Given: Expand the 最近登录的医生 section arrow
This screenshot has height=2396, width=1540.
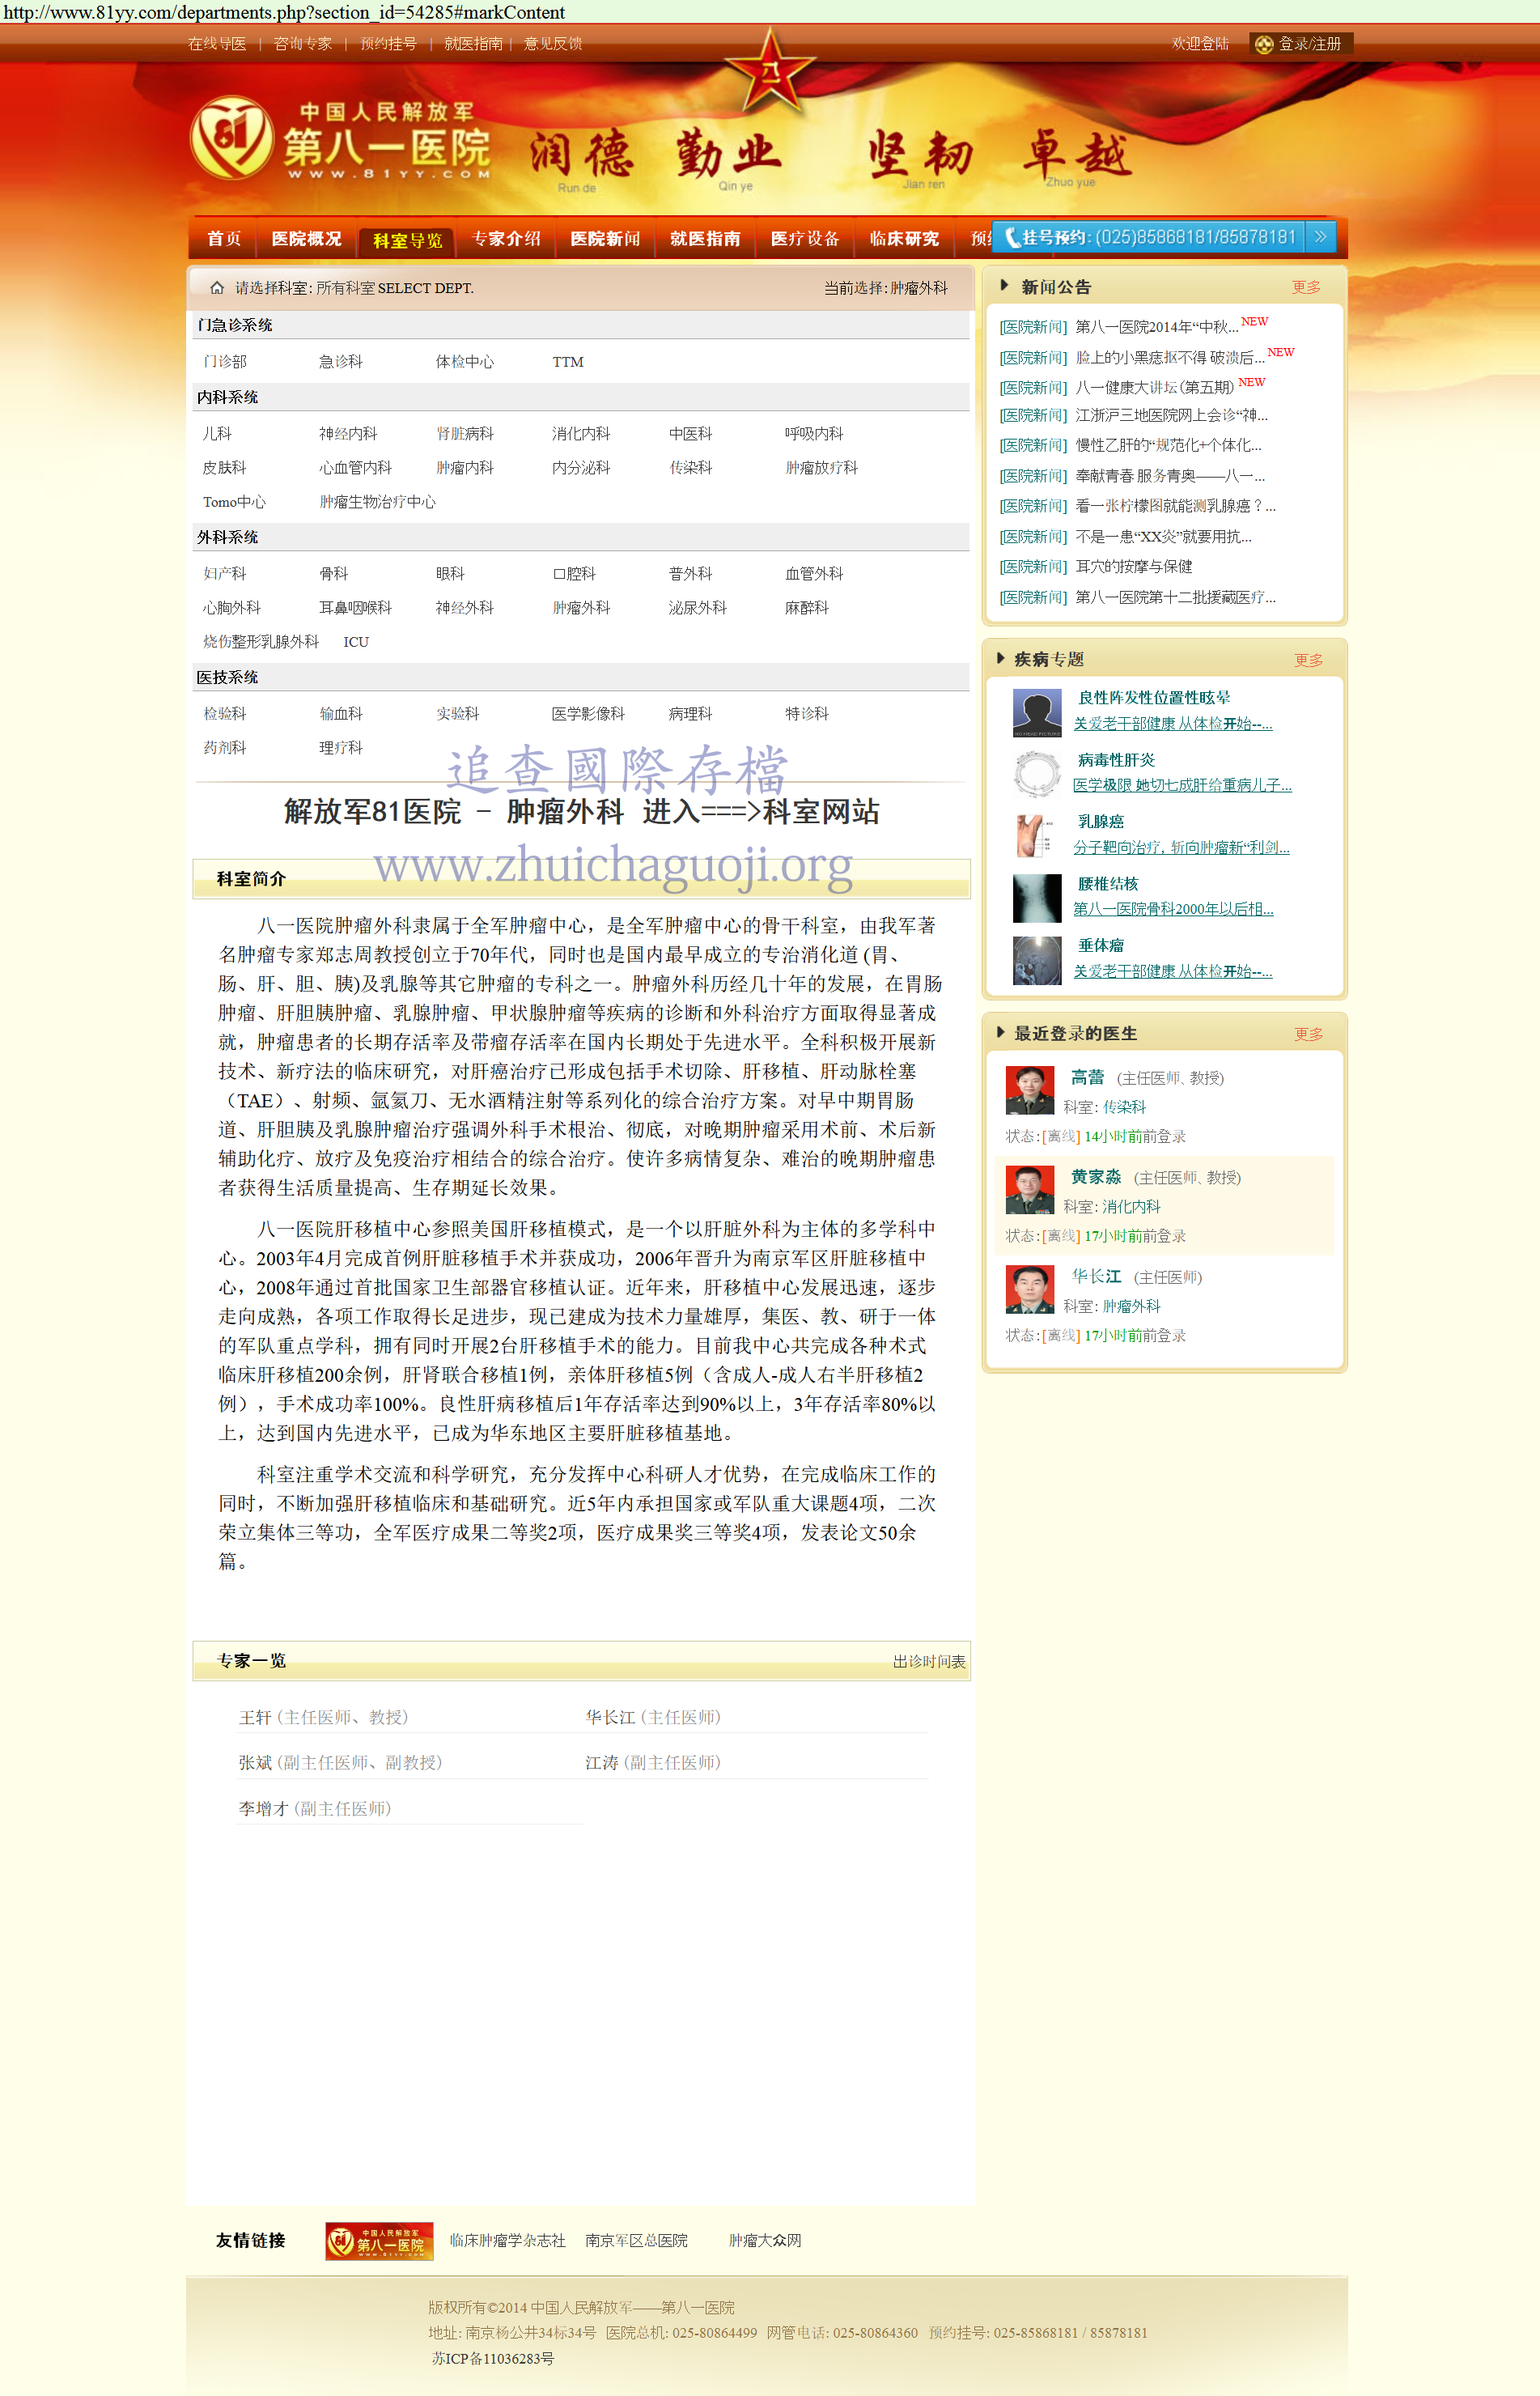Looking at the screenshot, I should click(1000, 1032).
